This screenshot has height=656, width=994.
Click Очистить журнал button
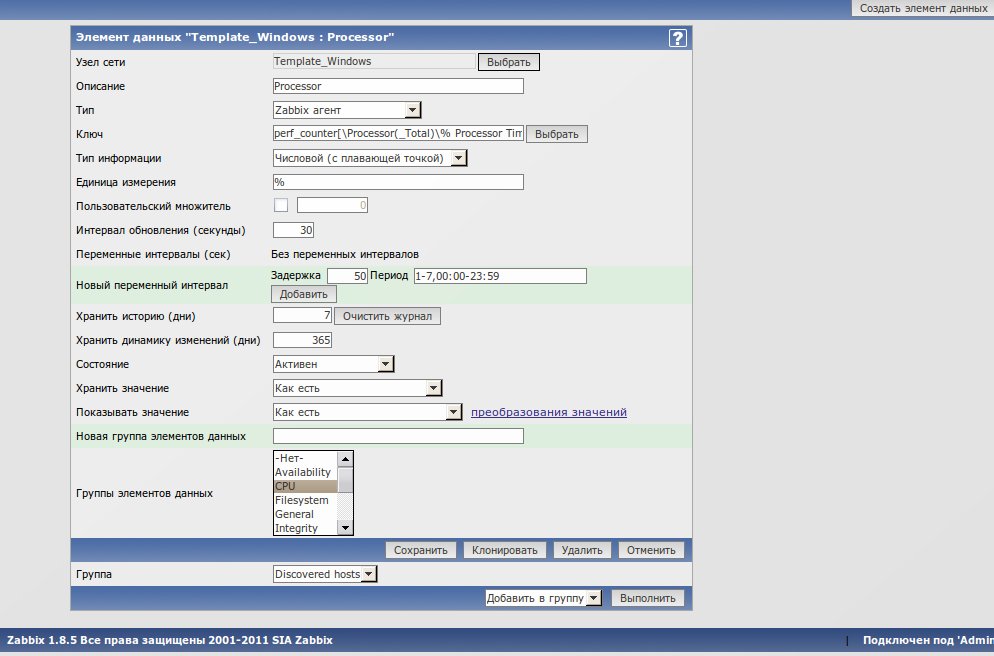[x=387, y=316]
